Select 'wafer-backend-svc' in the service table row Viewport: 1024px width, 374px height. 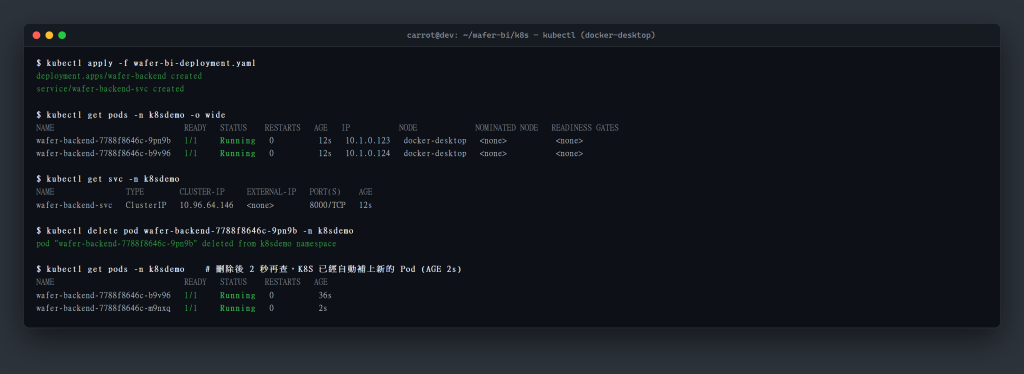[x=74, y=205]
